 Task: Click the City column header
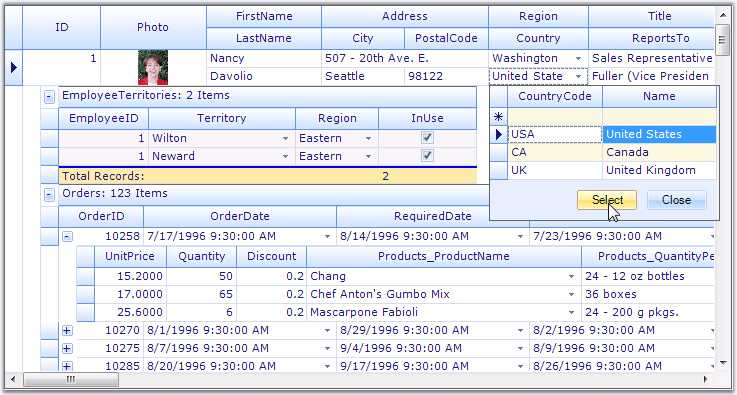tap(363, 39)
